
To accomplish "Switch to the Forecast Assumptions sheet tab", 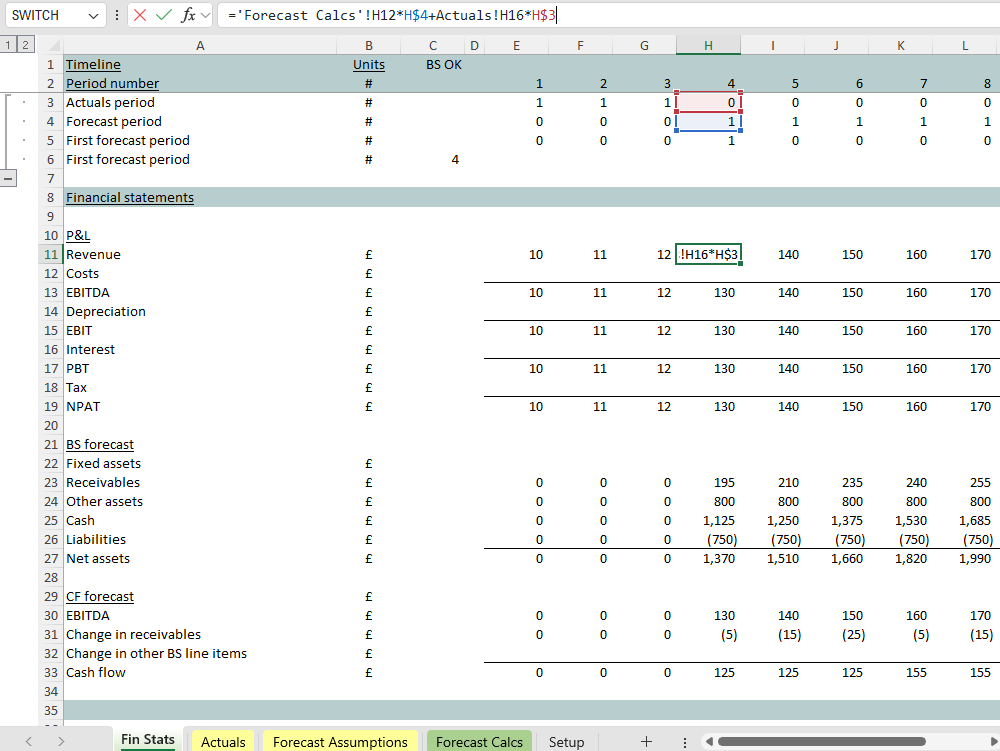I will point(340,741).
